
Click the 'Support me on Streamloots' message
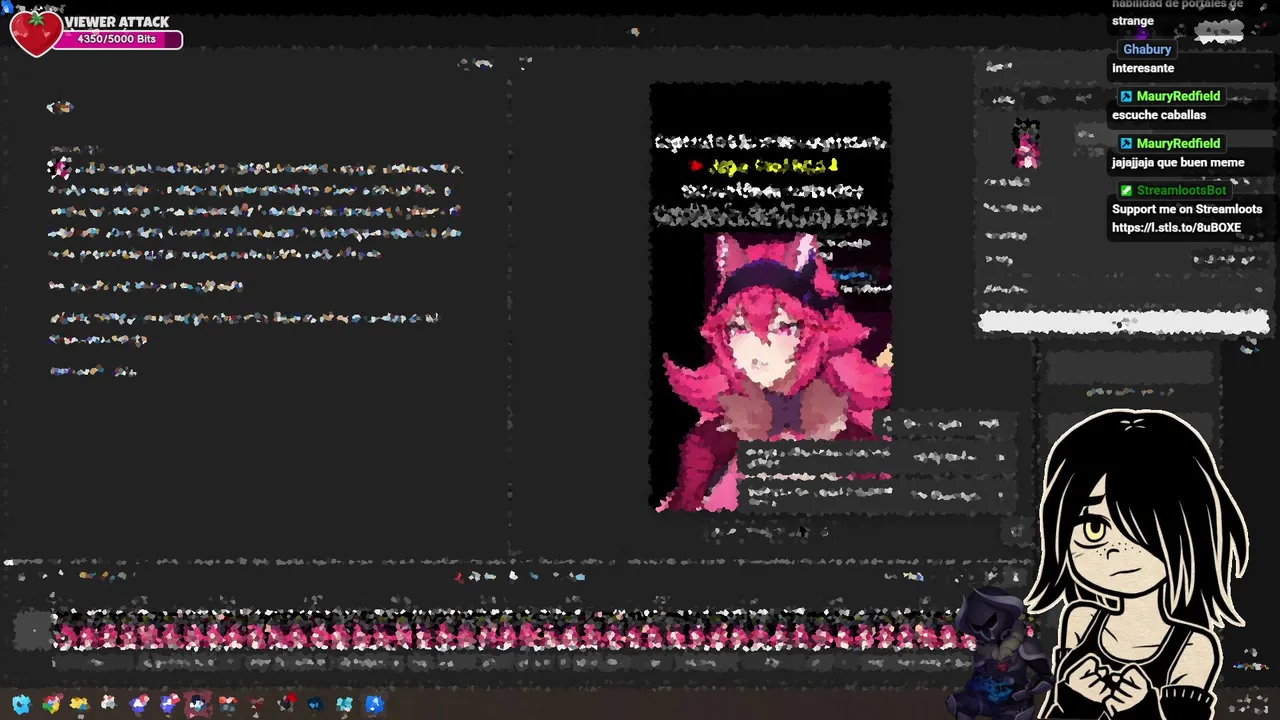click(1187, 209)
